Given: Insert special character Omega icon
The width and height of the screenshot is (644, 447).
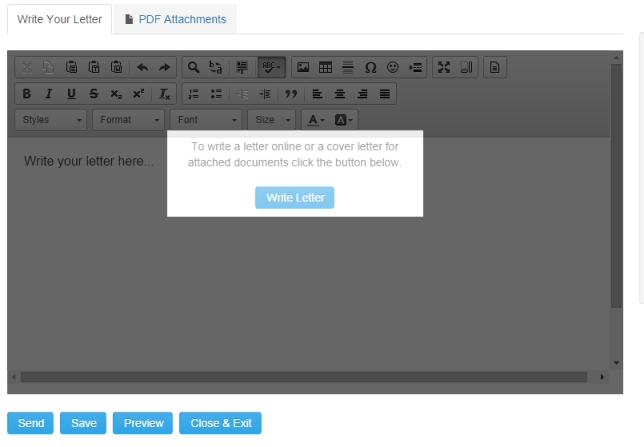Looking at the screenshot, I should pyautogui.click(x=370, y=67).
